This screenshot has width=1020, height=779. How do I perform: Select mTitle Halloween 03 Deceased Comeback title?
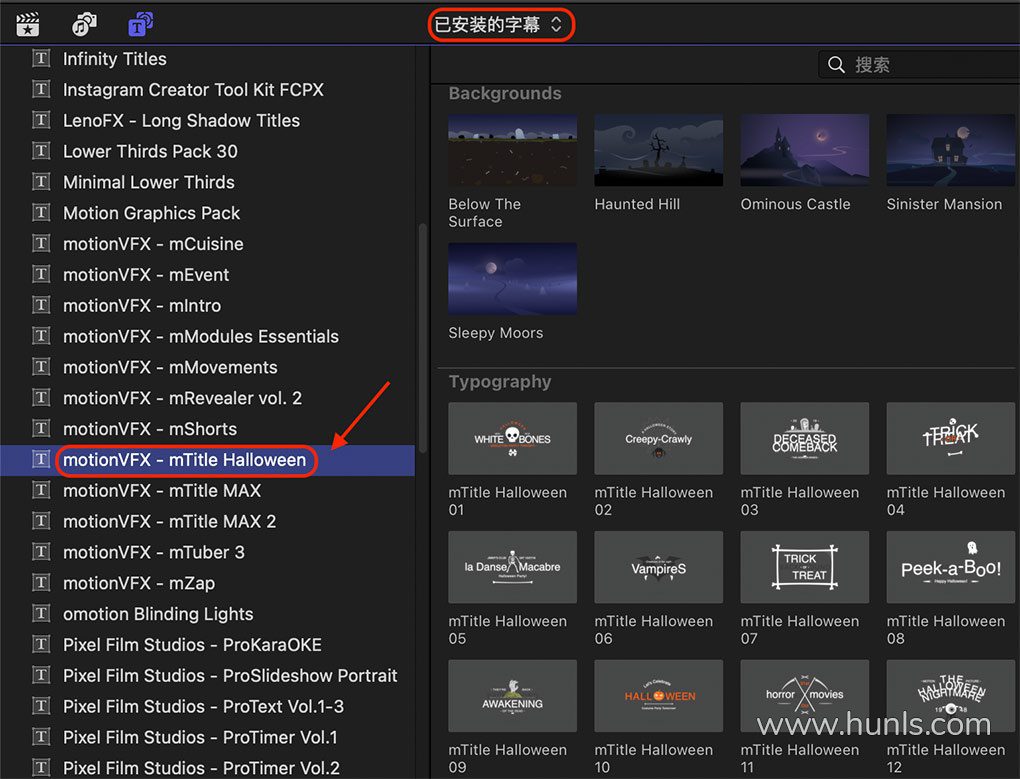coord(805,438)
